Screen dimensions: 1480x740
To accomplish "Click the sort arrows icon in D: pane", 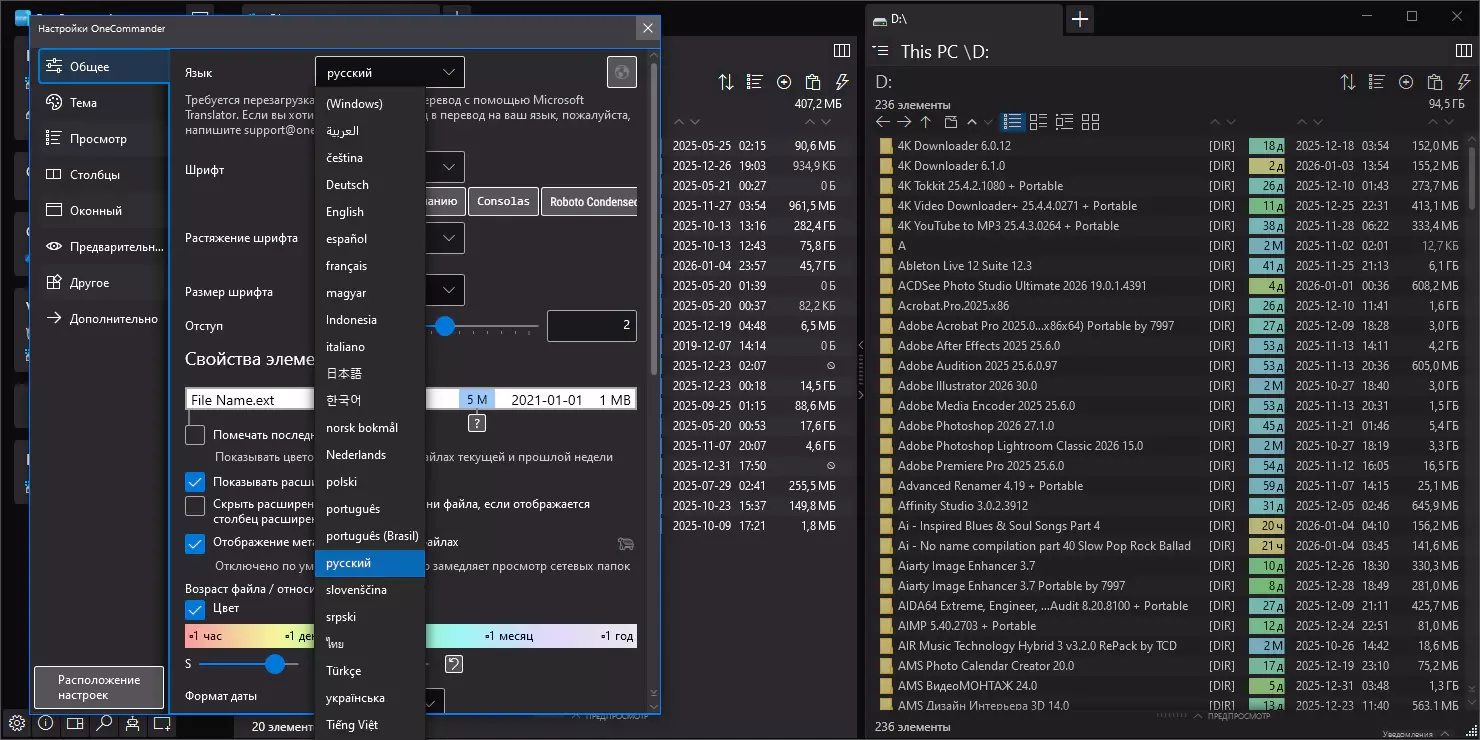I will pyautogui.click(x=1348, y=82).
